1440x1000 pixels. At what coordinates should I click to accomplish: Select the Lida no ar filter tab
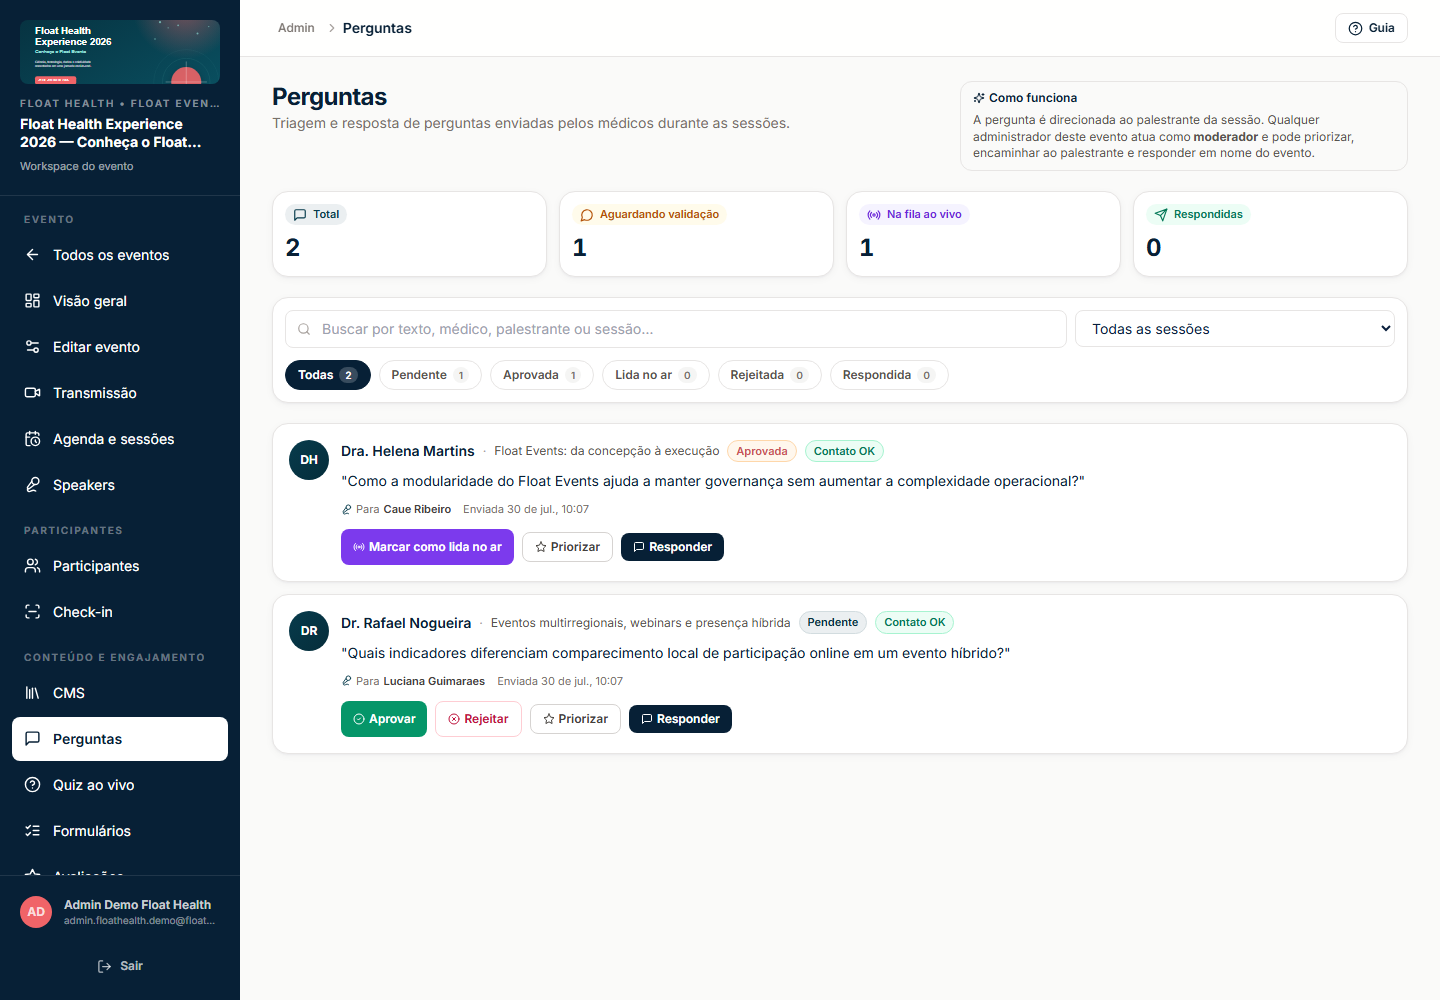pos(656,375)
